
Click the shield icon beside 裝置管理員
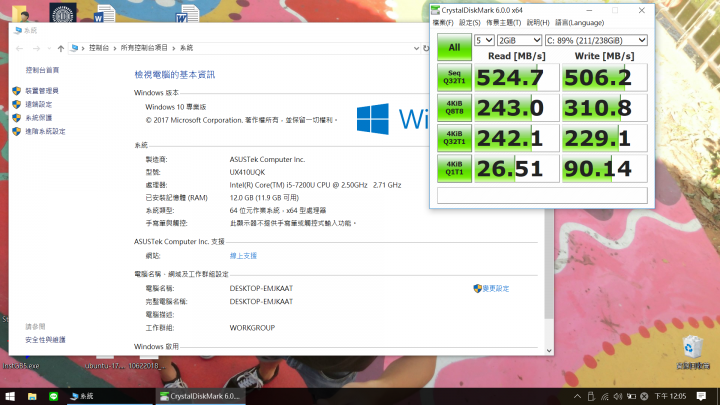tap(17, 90)
